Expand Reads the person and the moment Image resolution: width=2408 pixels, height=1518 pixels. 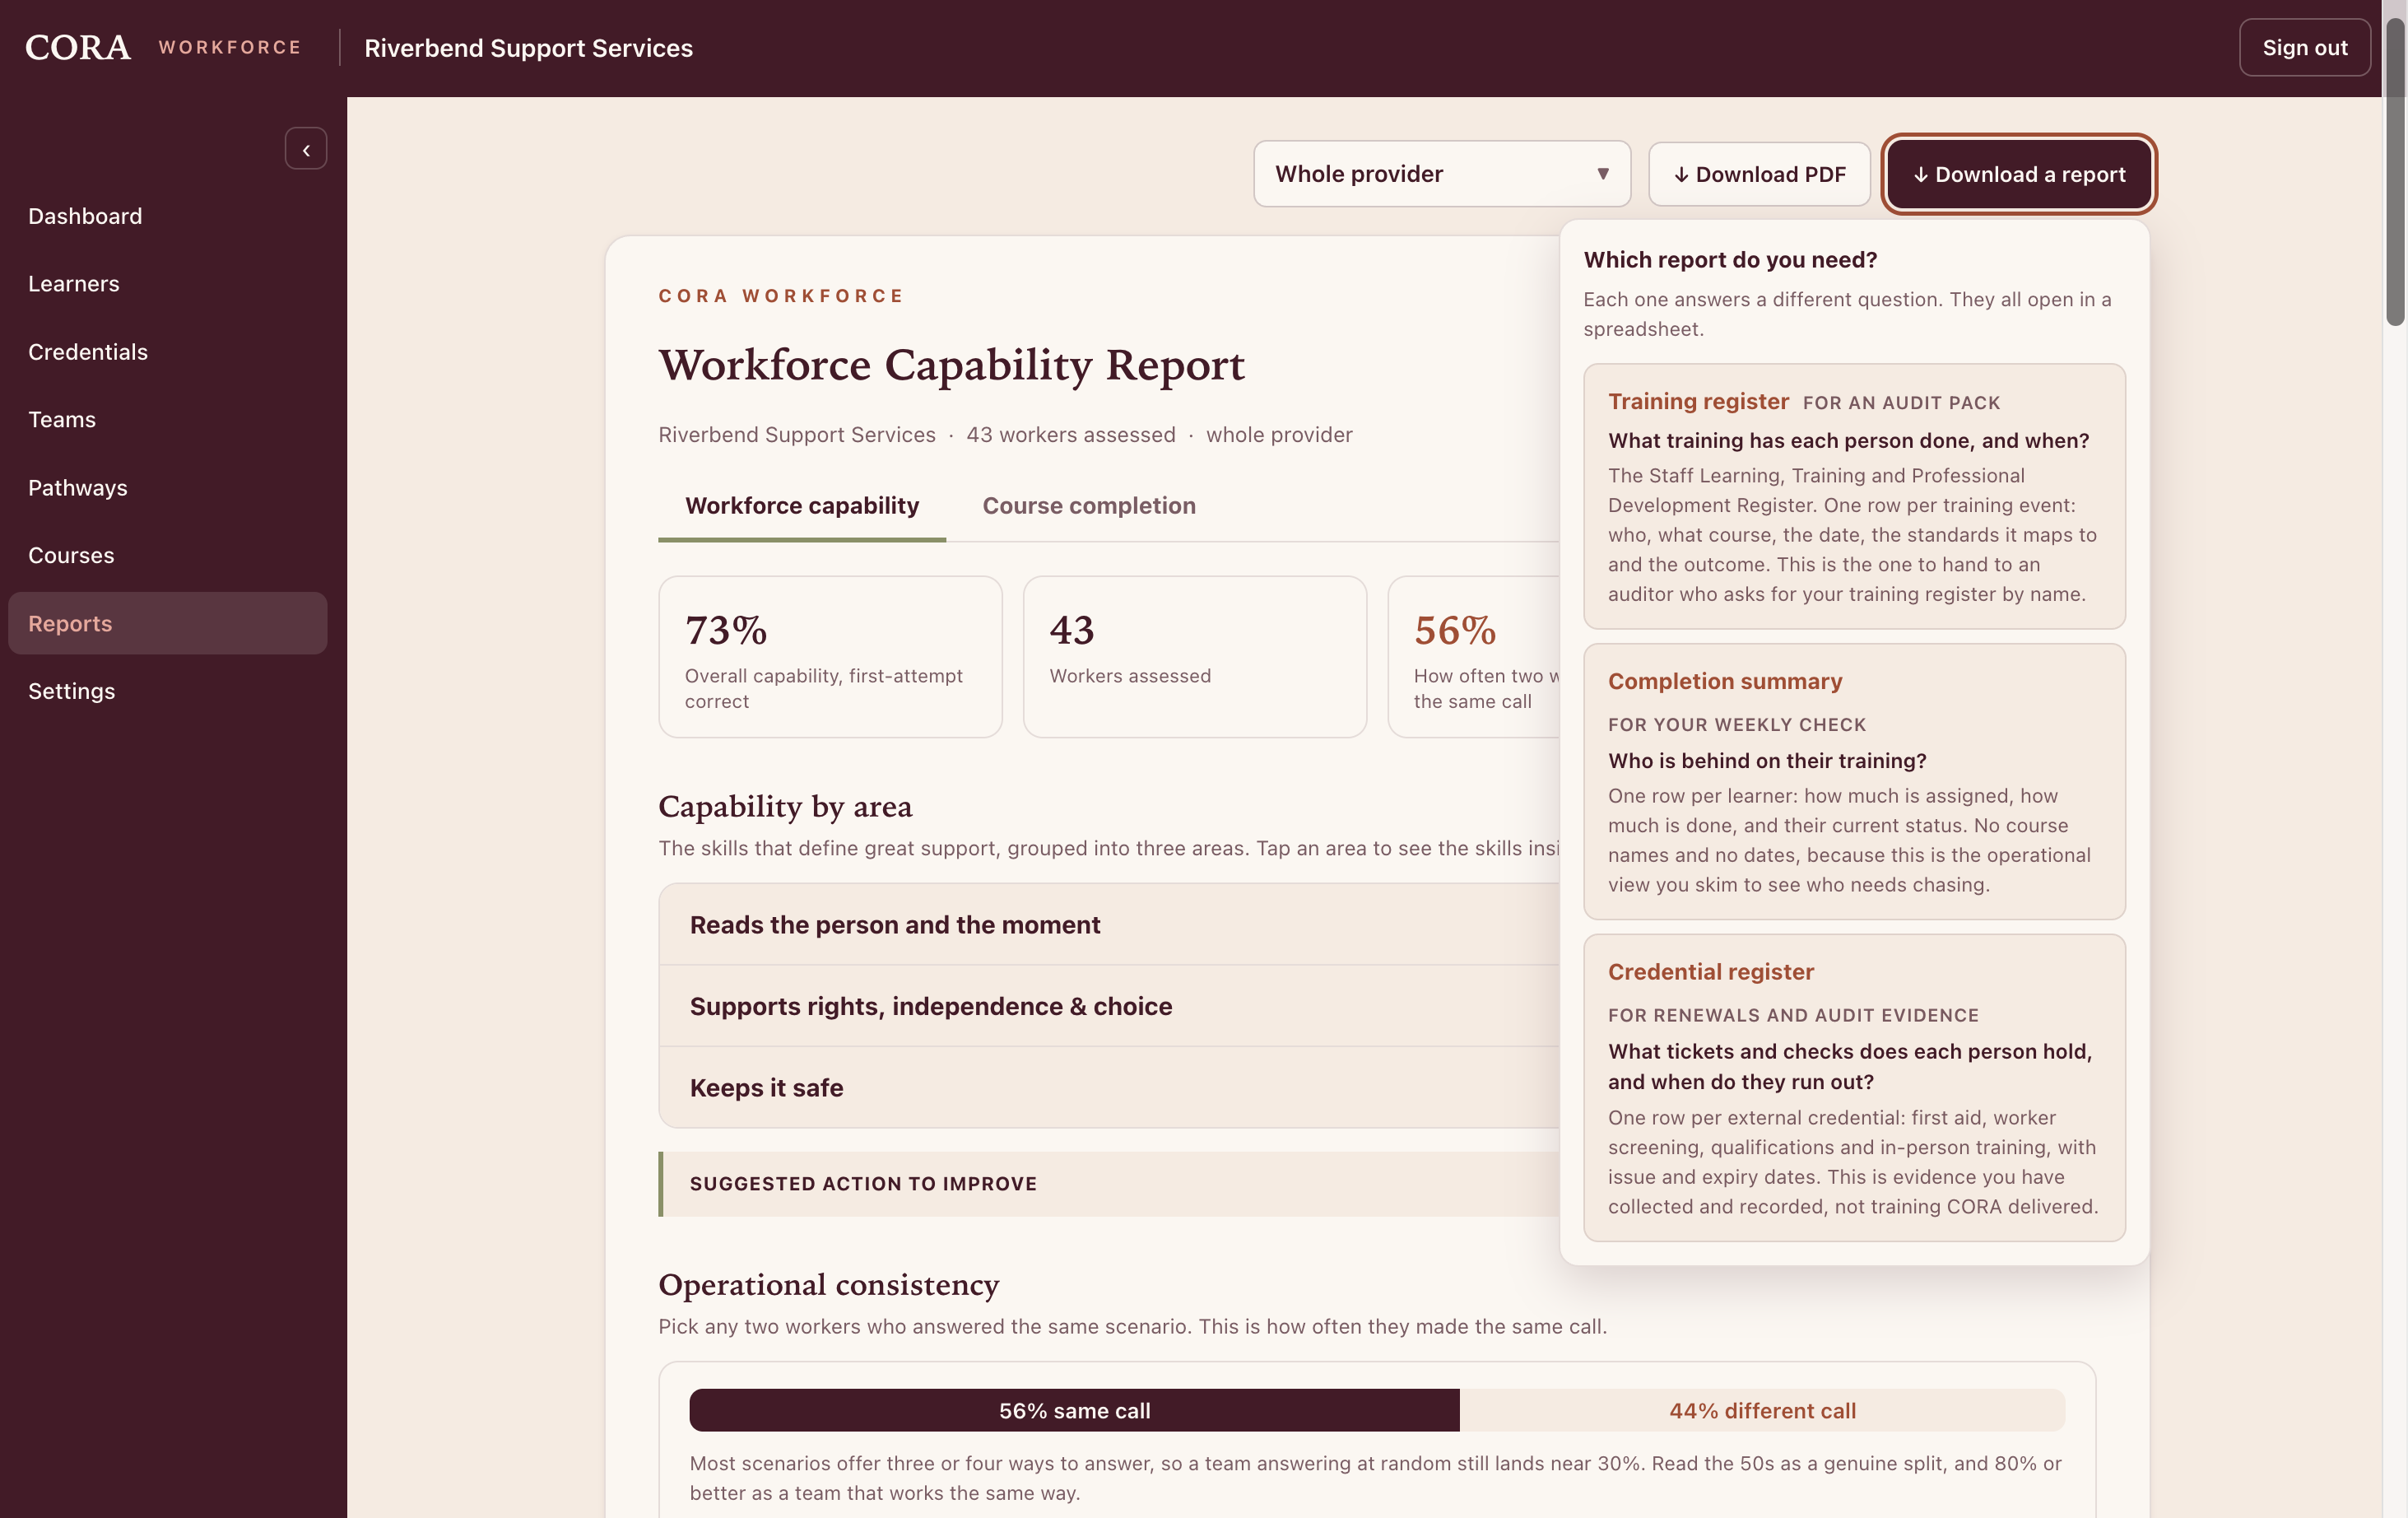coord(1108,925)
